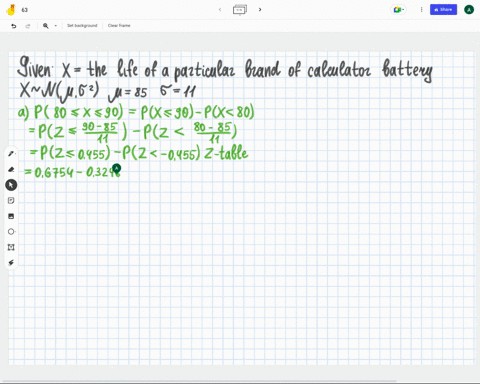Activate the Laser pointer tool
Viewport: 480px width, 384px height.
coord(11,263)
